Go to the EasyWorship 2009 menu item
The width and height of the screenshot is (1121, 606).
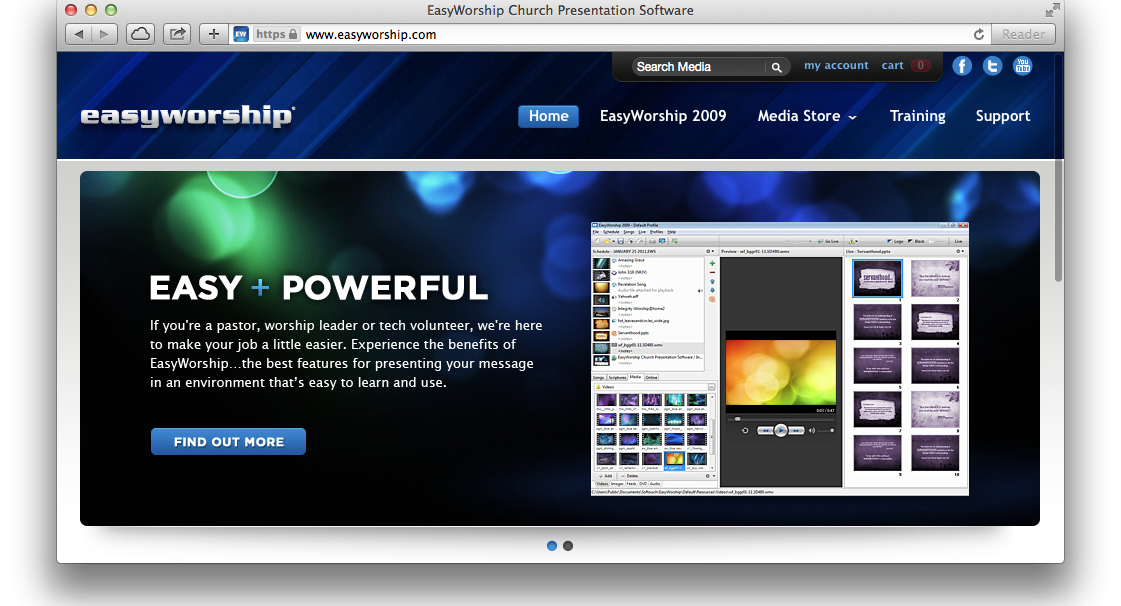pos(663,116)
